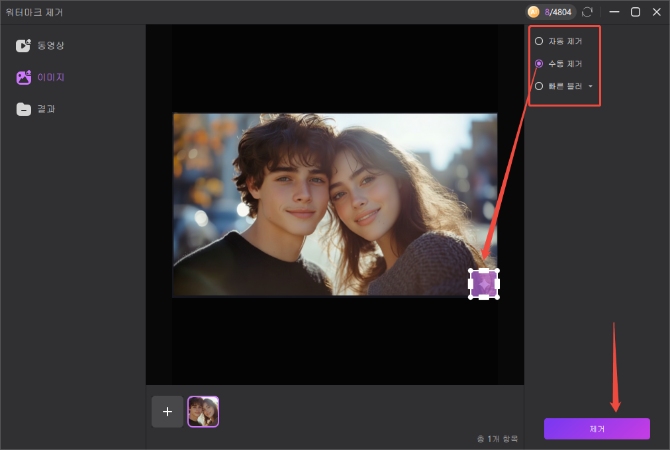Screen dimensions: 670x450
Task: Click the purple sparkle watermark selection box
Action: click(x=484, y=284)
